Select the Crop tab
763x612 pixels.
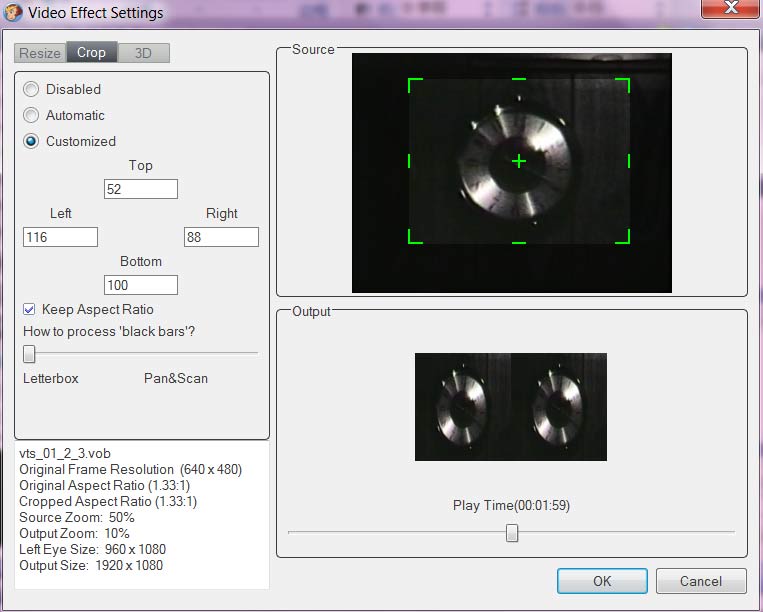91,52
